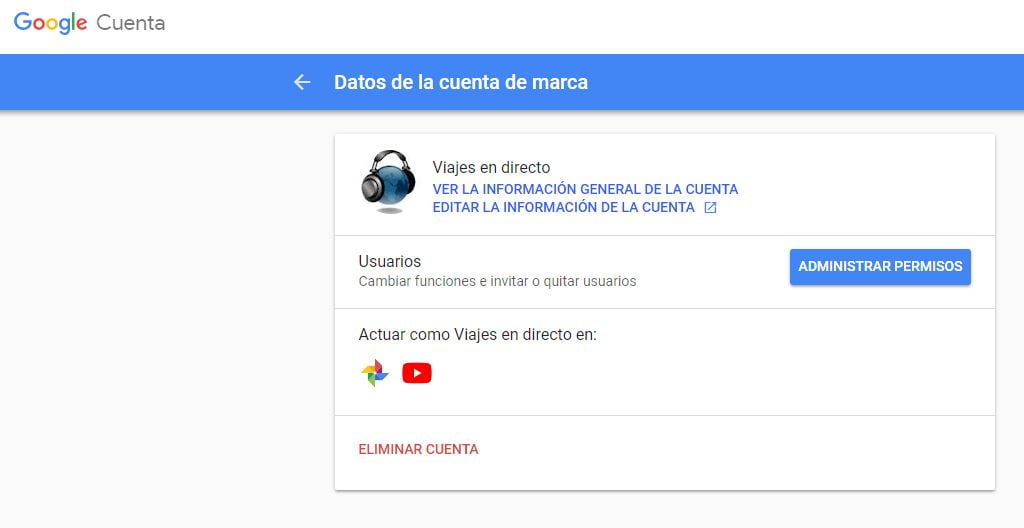This screenshot has width=1024, height=528.
Task: Click "Cambiar funciones e invitar o quitar usuarios" description
Action: (x=497, y=282)
